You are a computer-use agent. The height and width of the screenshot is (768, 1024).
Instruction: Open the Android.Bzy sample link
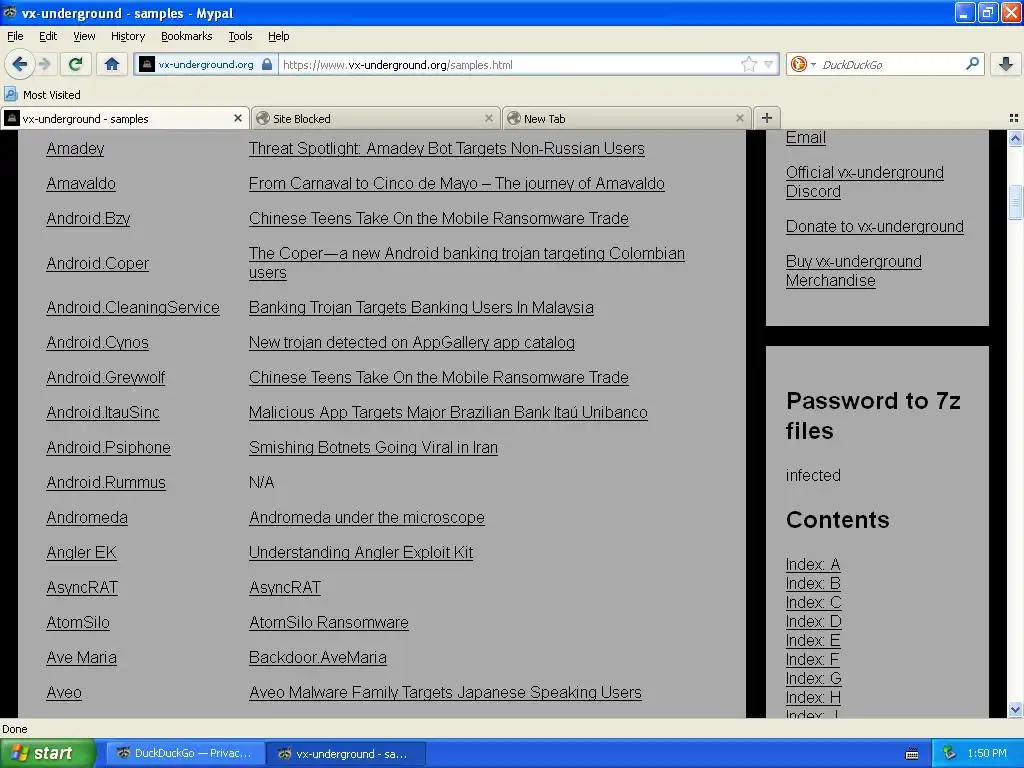click(x=88, y=218)
